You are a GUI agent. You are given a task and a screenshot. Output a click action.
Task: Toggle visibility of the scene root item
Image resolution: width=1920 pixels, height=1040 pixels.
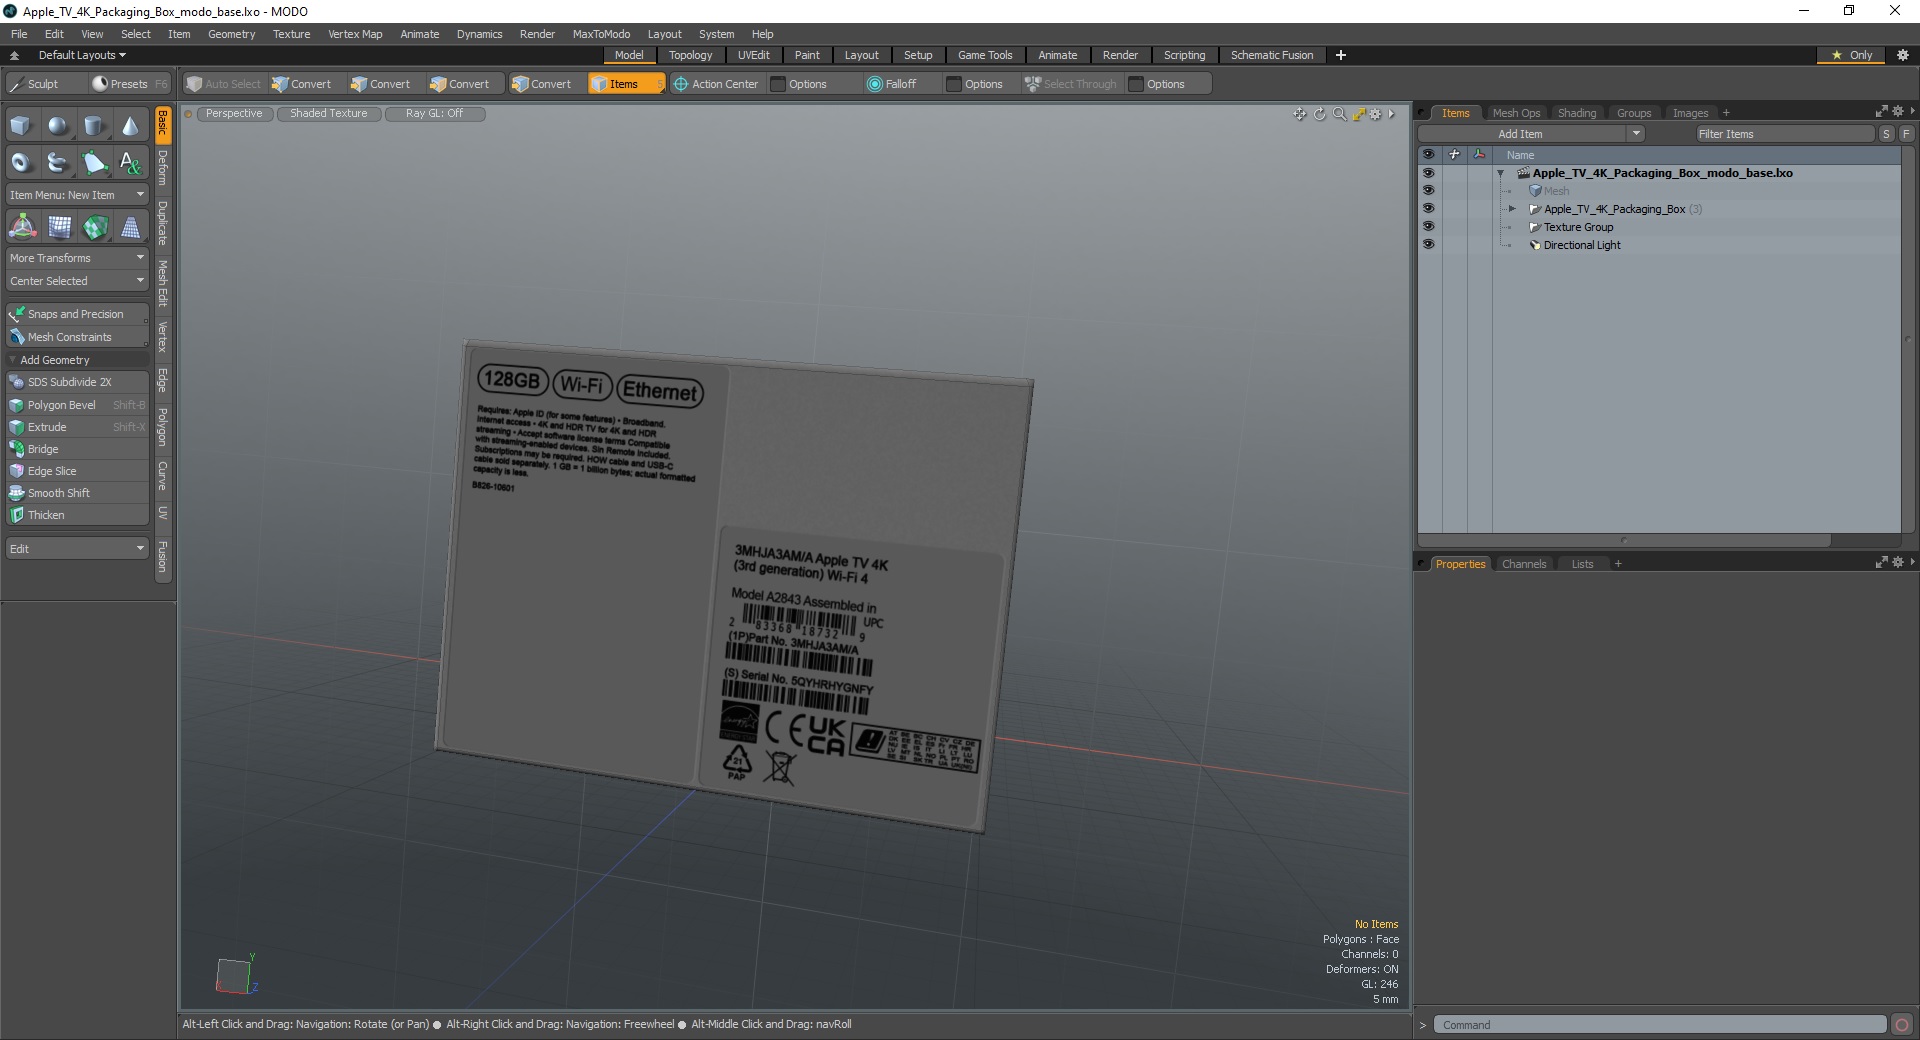coord(1428,173)
